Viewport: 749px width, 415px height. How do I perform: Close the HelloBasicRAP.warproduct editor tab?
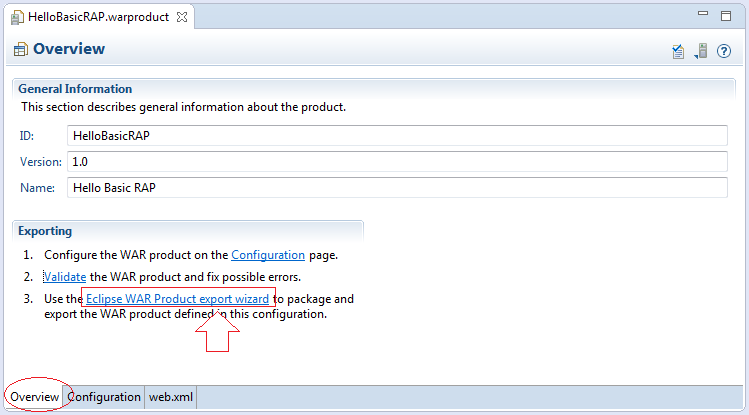pyautogui.click(x=182, y=17)
